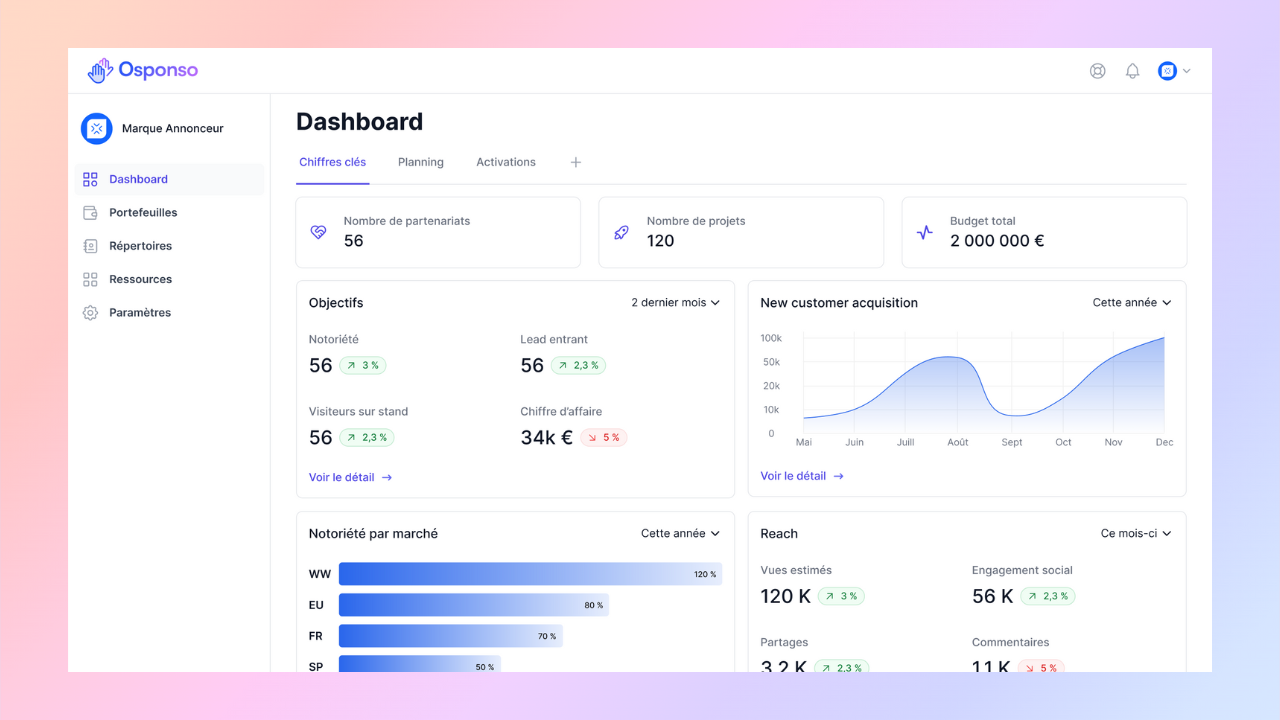Open the Ce mois-ci dropdown in Reach

[x=1136, y=533]
